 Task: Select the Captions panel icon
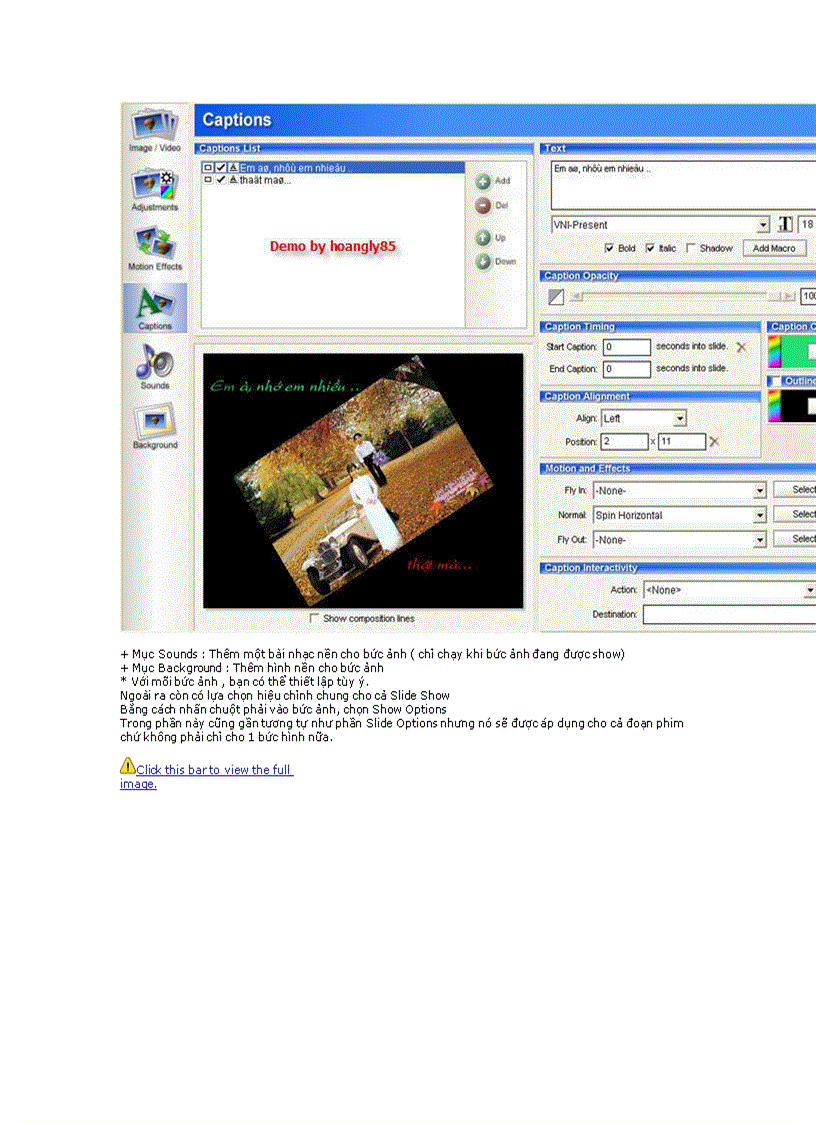click(x=155, y=305)
